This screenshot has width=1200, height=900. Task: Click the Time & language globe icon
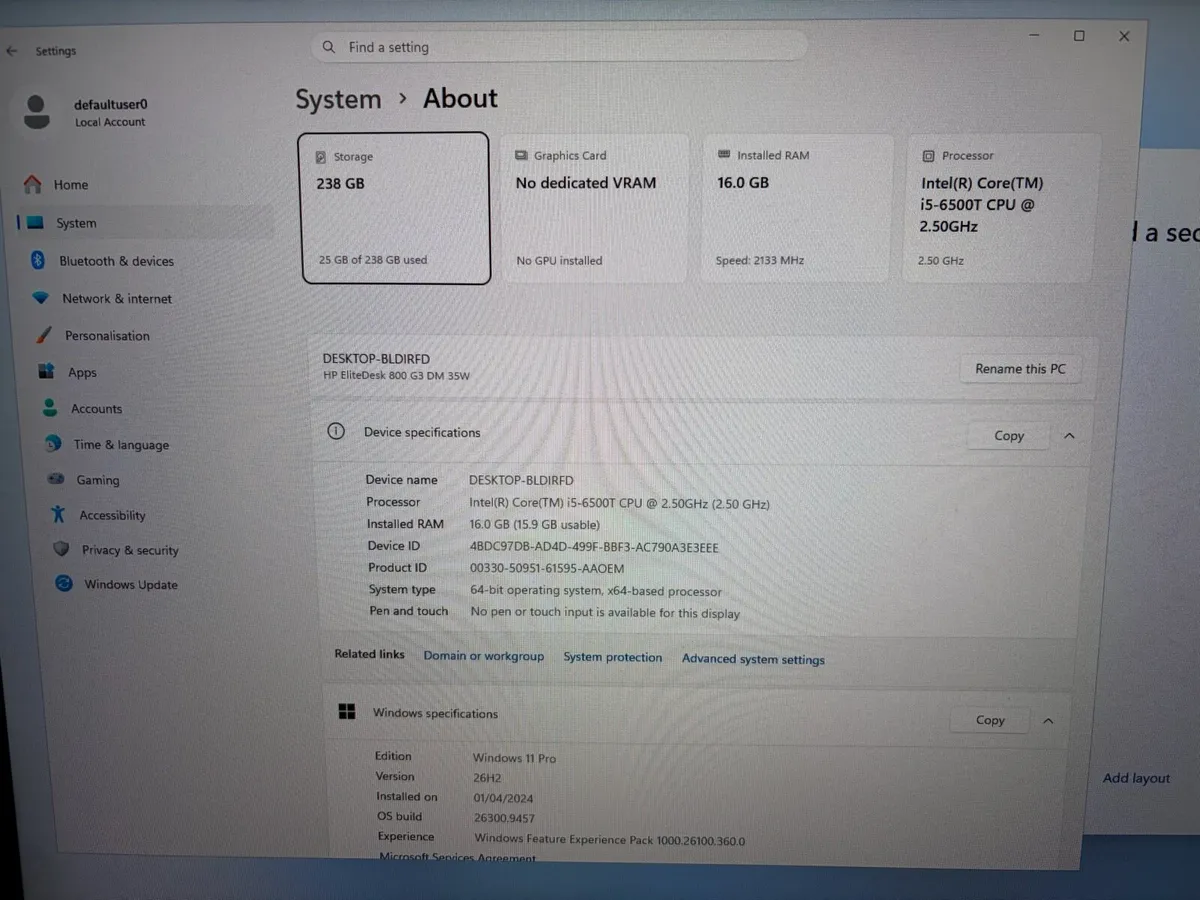click(x=53, y=444)
